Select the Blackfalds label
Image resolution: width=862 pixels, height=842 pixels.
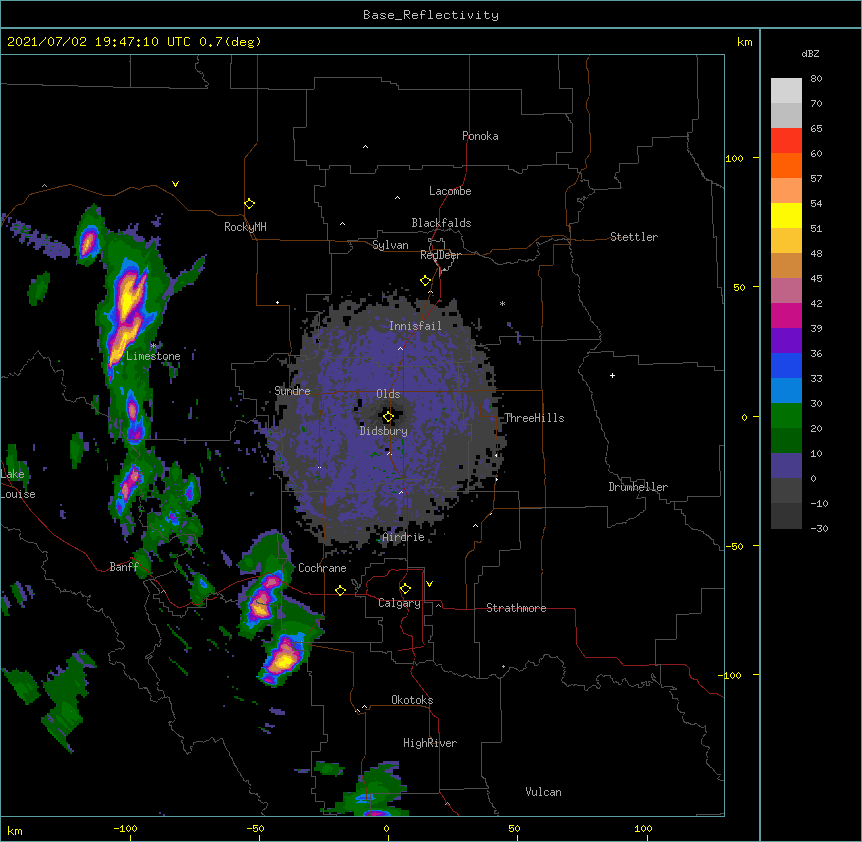[x=441, y=223]
